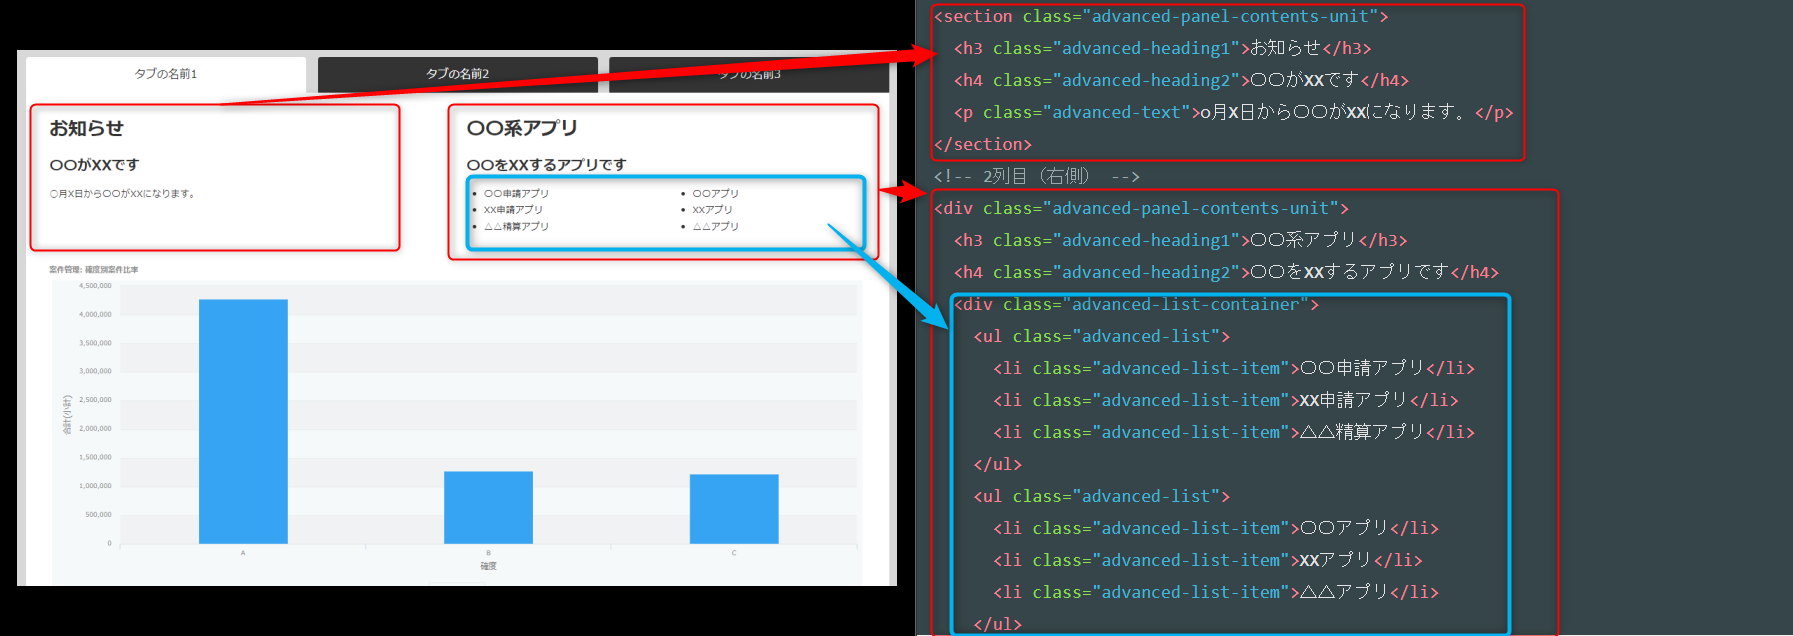Image resolution: width=1793 pixels, height=636 pixels.
Task: Open the △△精算アプリ list item in the page
Action: 516,227
